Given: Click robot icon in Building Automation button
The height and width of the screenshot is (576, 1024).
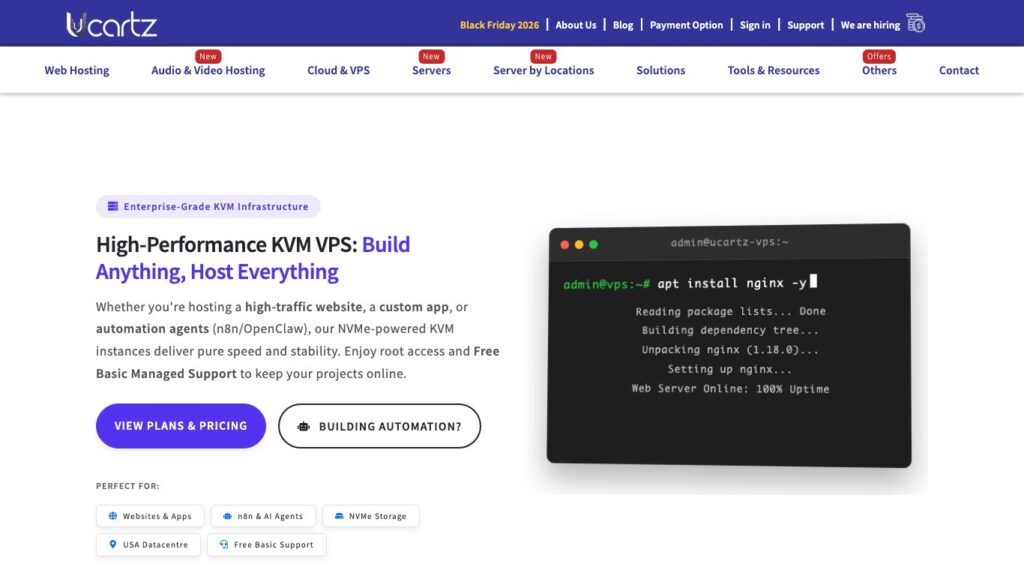Looking at the screenshot, I should (304, 426).
